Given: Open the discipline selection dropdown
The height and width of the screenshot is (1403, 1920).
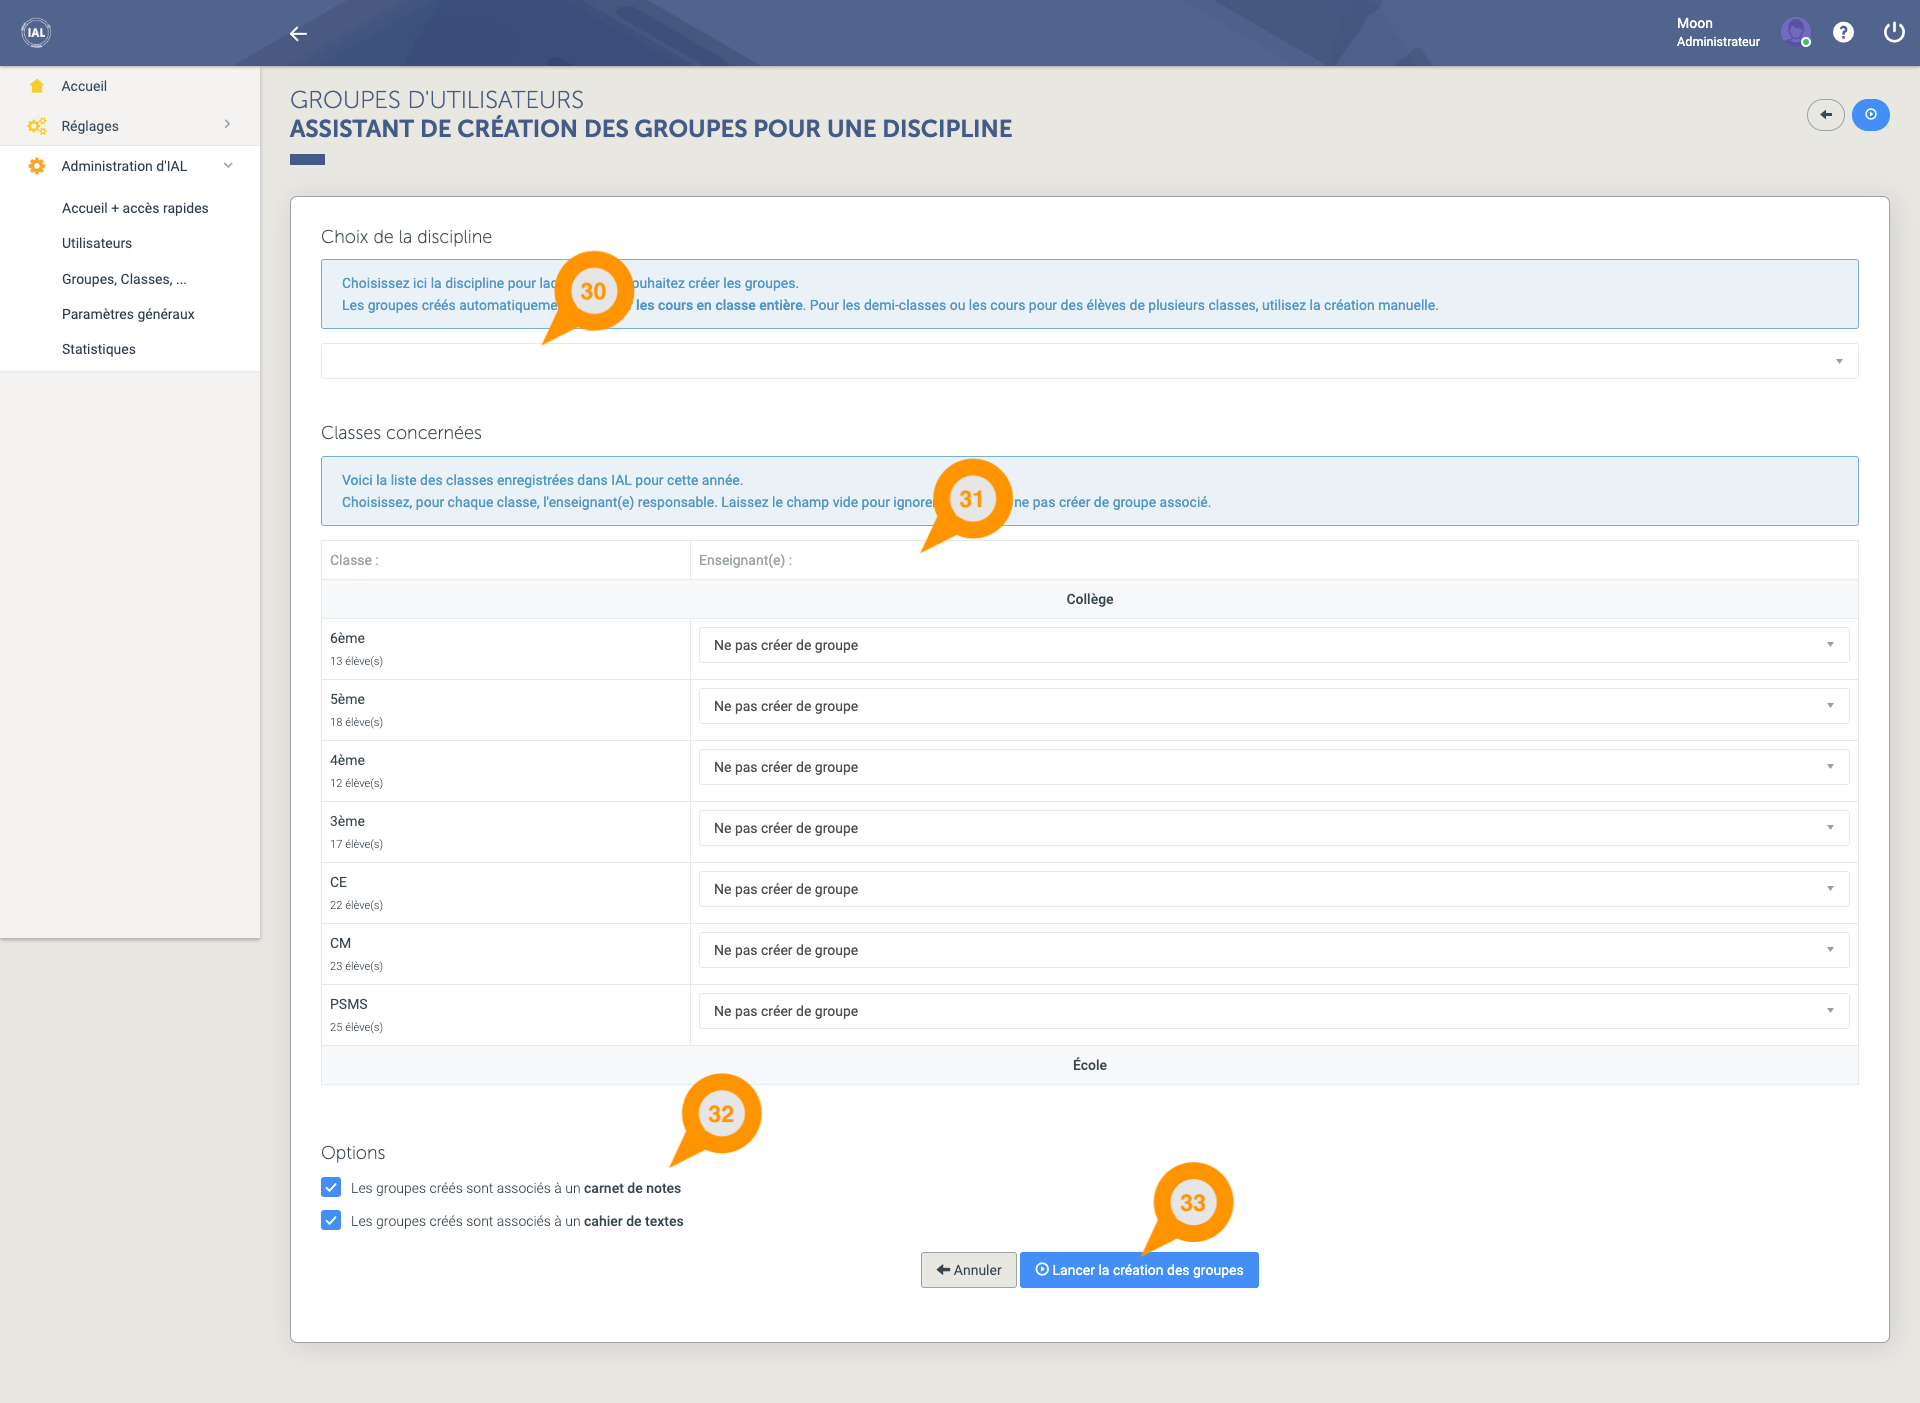Looking at the screenshot, I should (1089, 361).
